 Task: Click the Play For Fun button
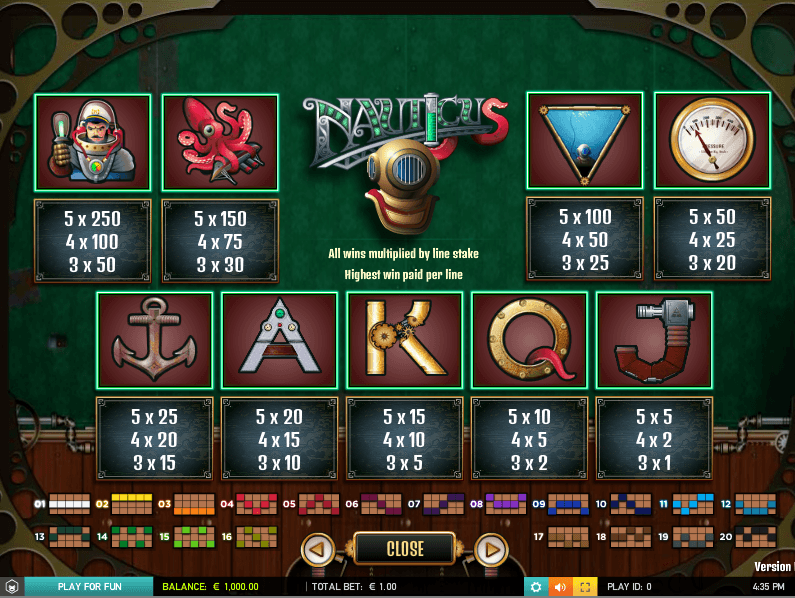[89, 587]
